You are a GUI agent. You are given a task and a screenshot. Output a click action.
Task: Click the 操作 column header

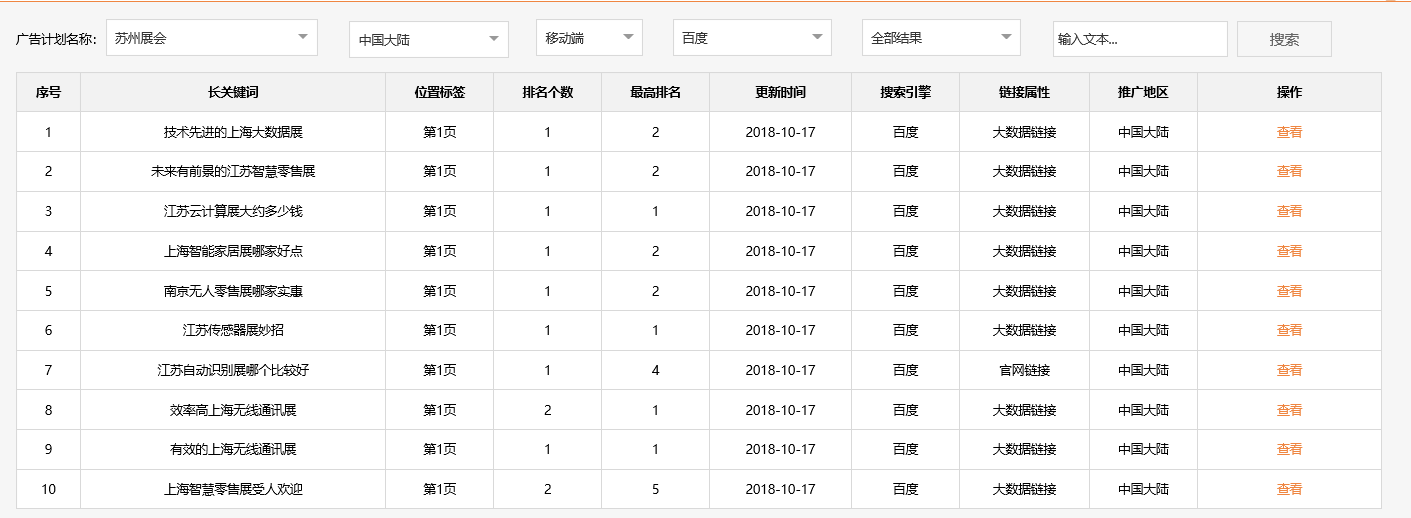[1290, 92]
